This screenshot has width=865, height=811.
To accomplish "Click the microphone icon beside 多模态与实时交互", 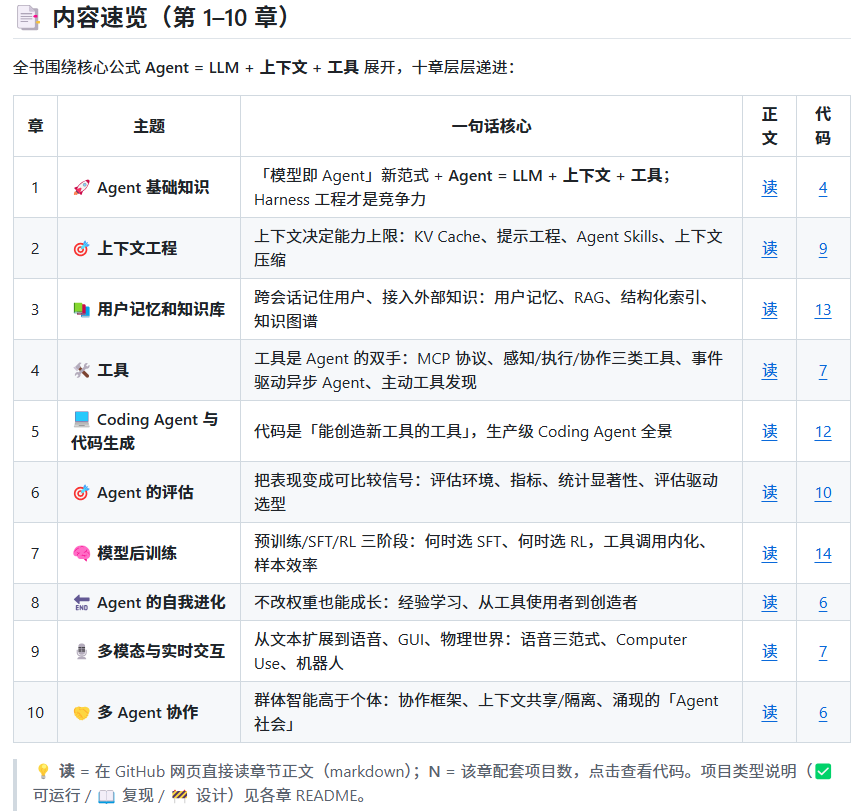I will point(82,652).
